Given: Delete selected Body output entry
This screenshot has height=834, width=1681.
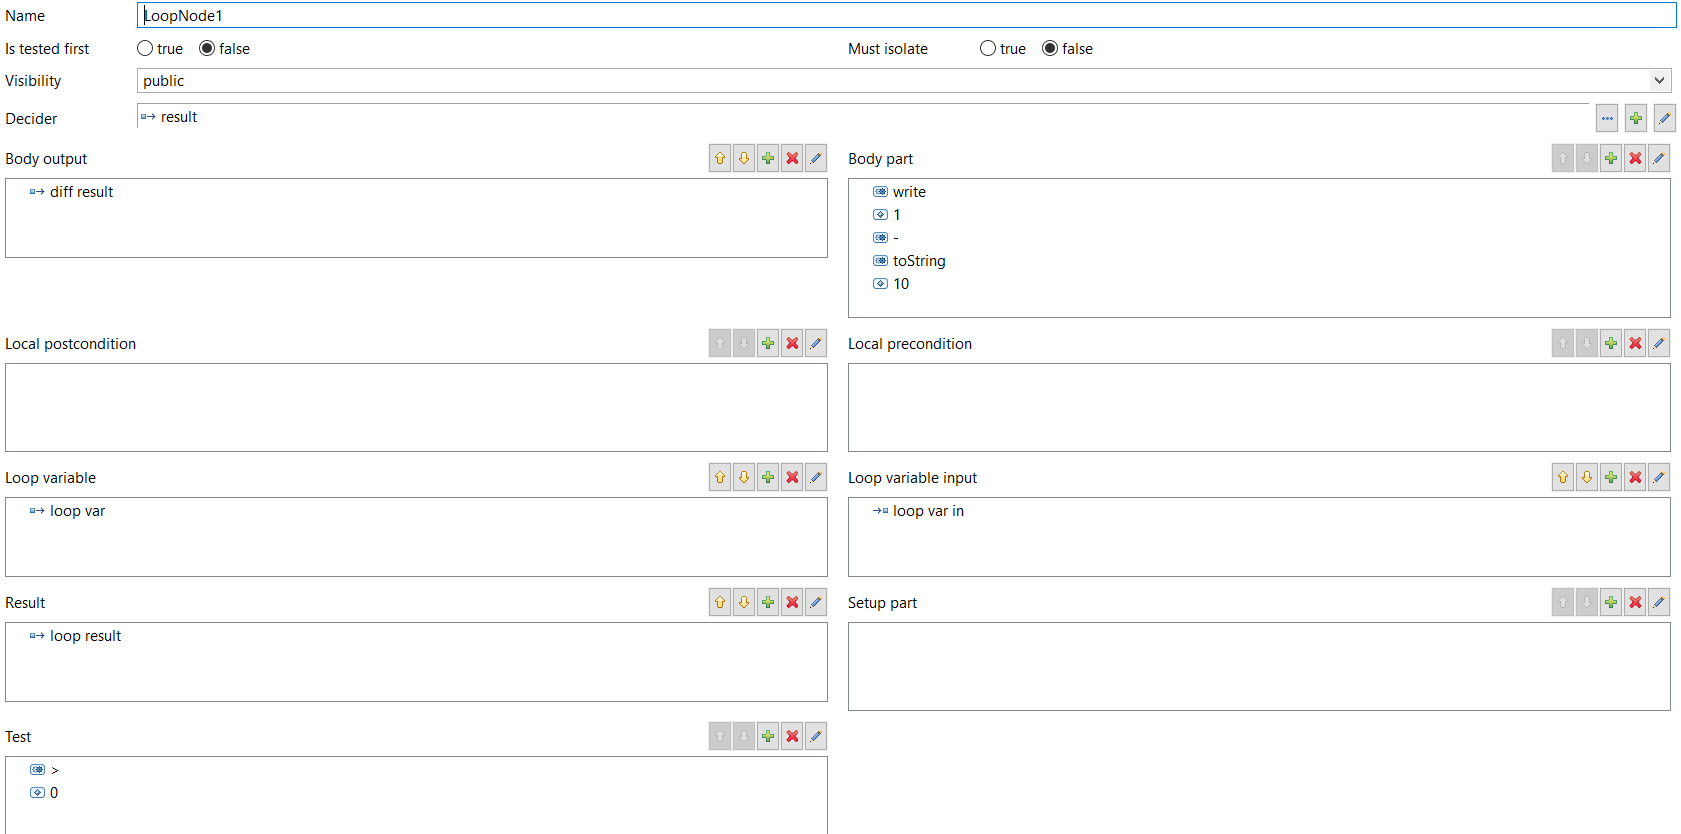Looking at the screenshot, I should [792, 158].
